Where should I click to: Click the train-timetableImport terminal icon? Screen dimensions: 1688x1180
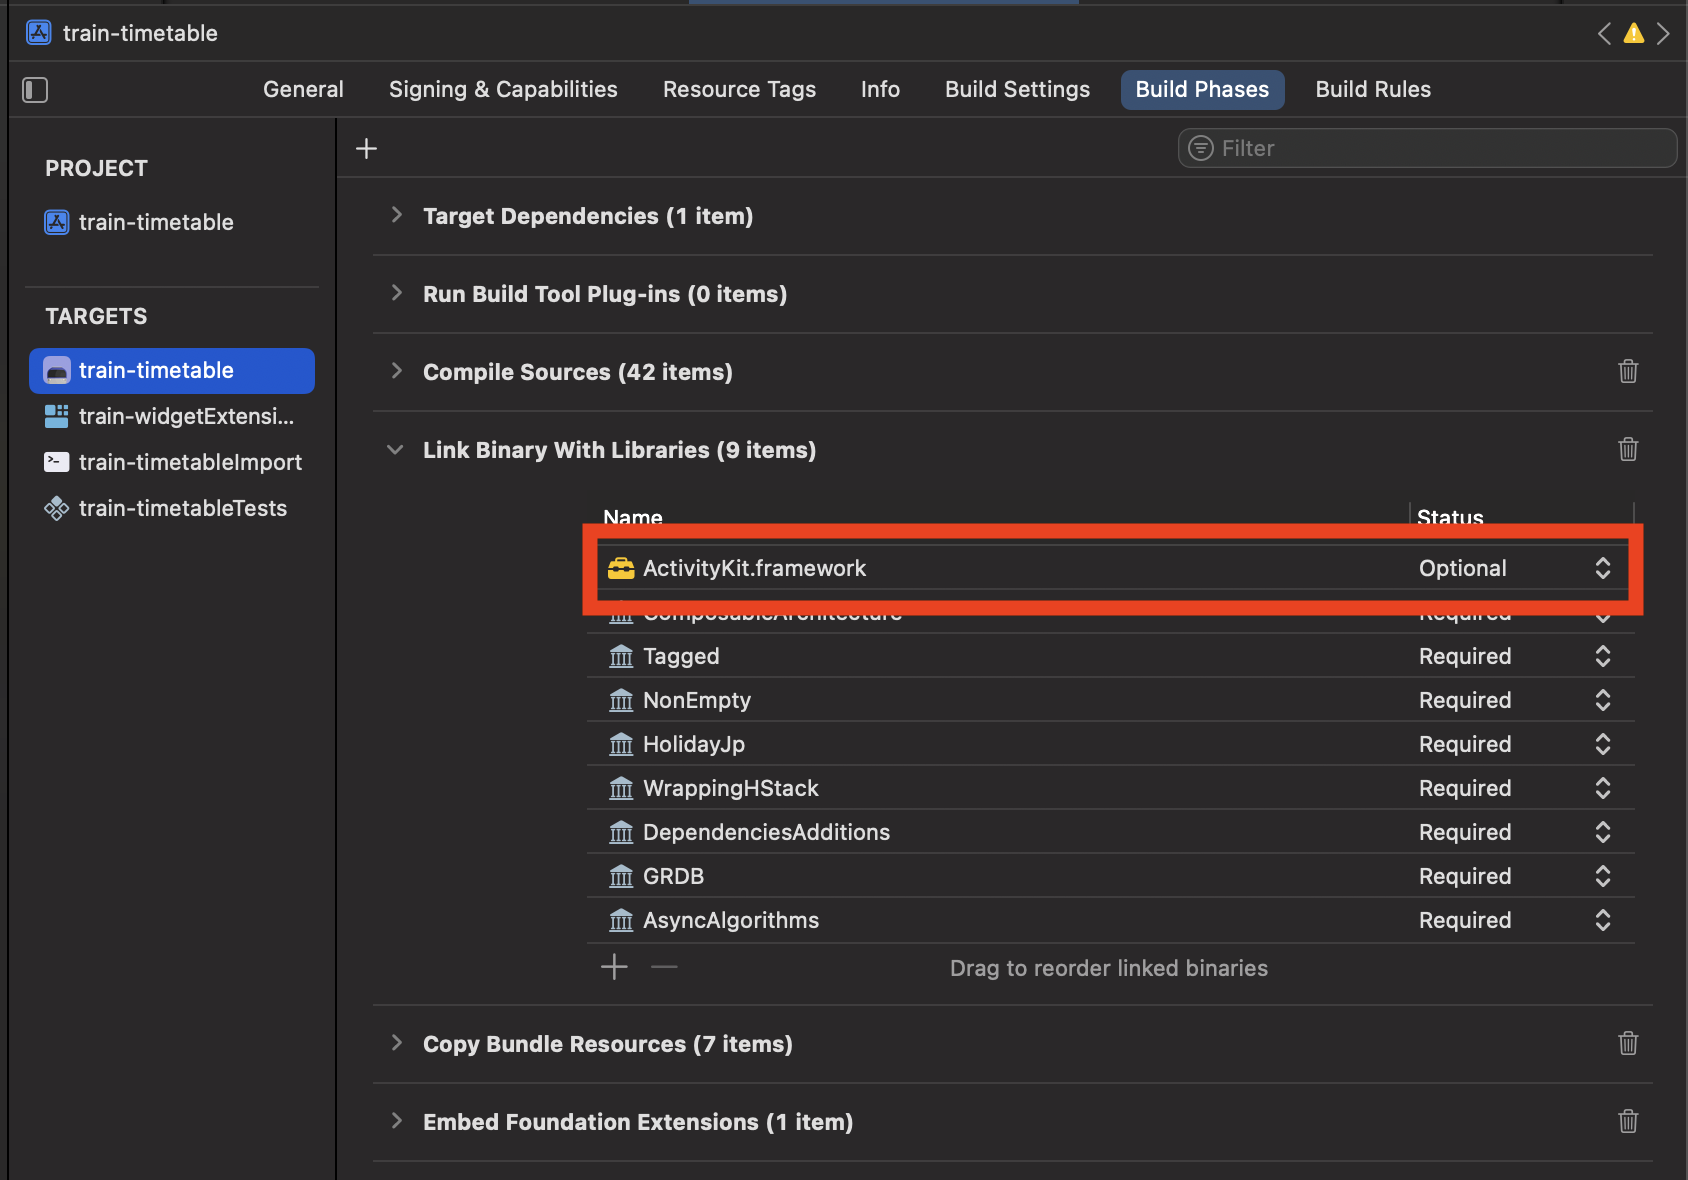[x=56, y=462]
